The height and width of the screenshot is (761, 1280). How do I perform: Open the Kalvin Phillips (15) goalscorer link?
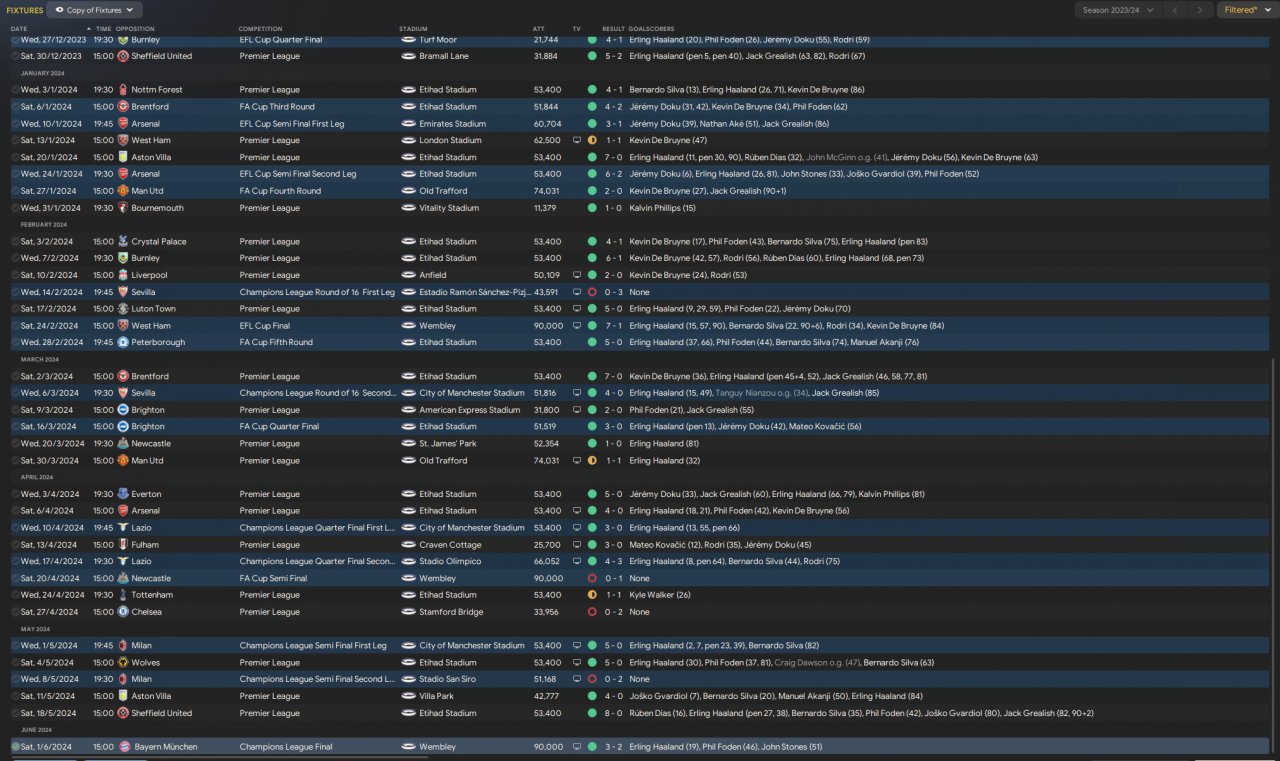[x=662, y=208]
